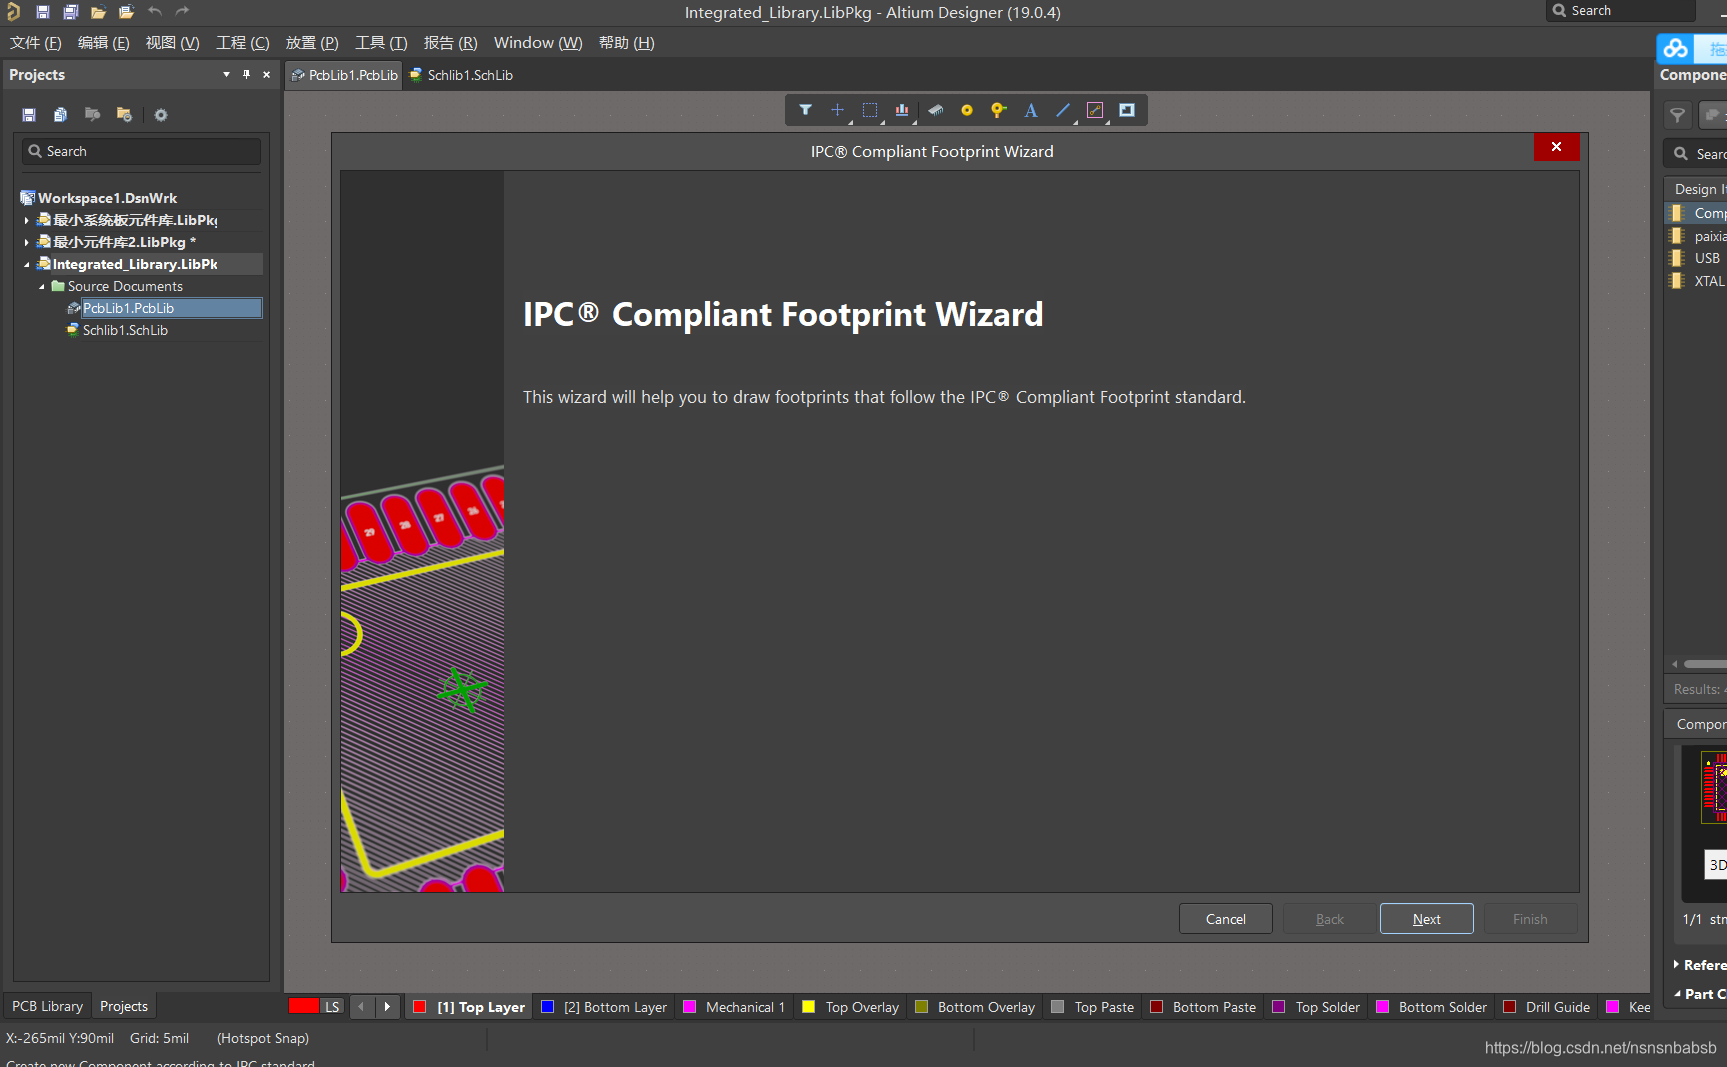This screenshot has height=1067, width=1727.
Task: Click the Mechanical 1 magenta color swatch
Action: (x=689, y=1007)
